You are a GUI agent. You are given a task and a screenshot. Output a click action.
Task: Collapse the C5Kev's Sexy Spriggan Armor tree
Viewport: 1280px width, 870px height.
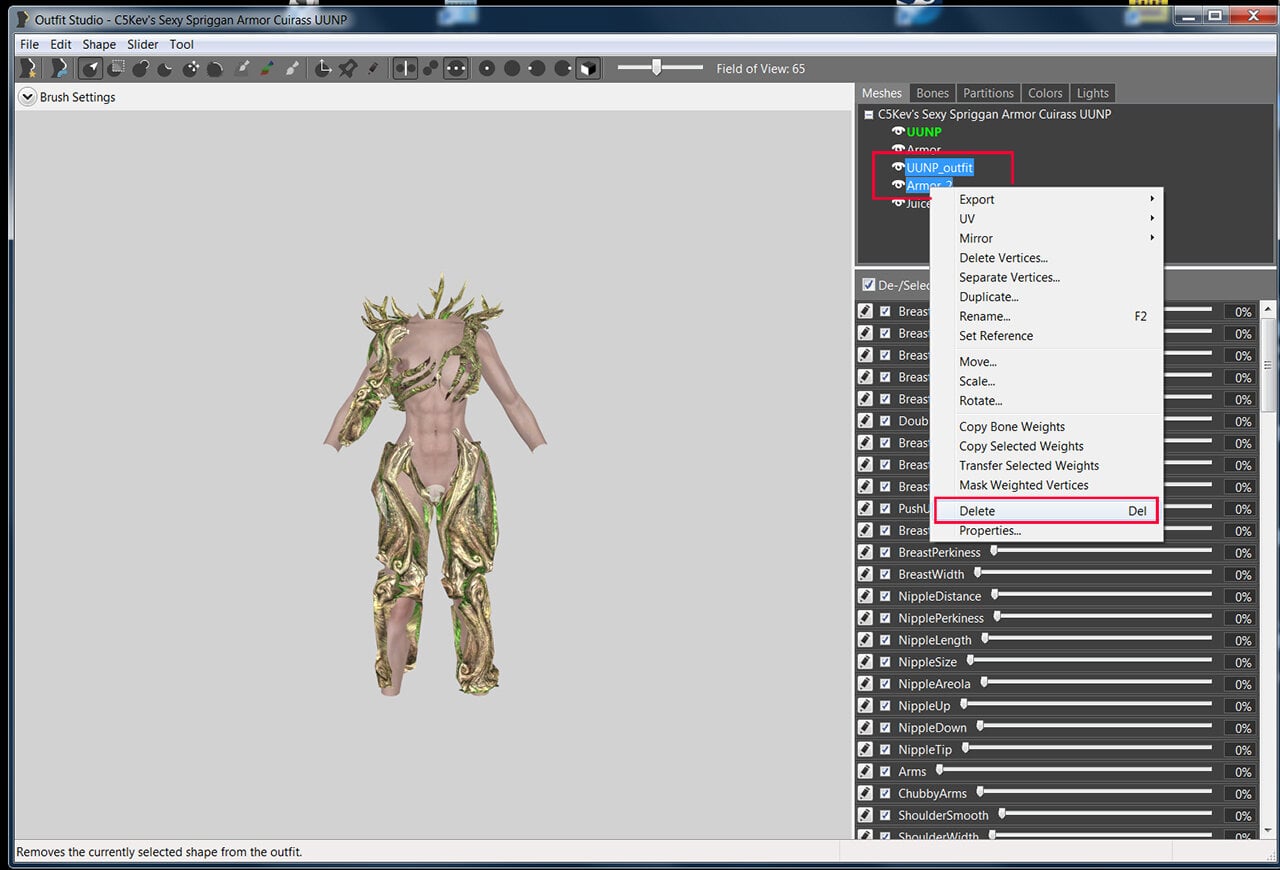click(x=869, y=114)
